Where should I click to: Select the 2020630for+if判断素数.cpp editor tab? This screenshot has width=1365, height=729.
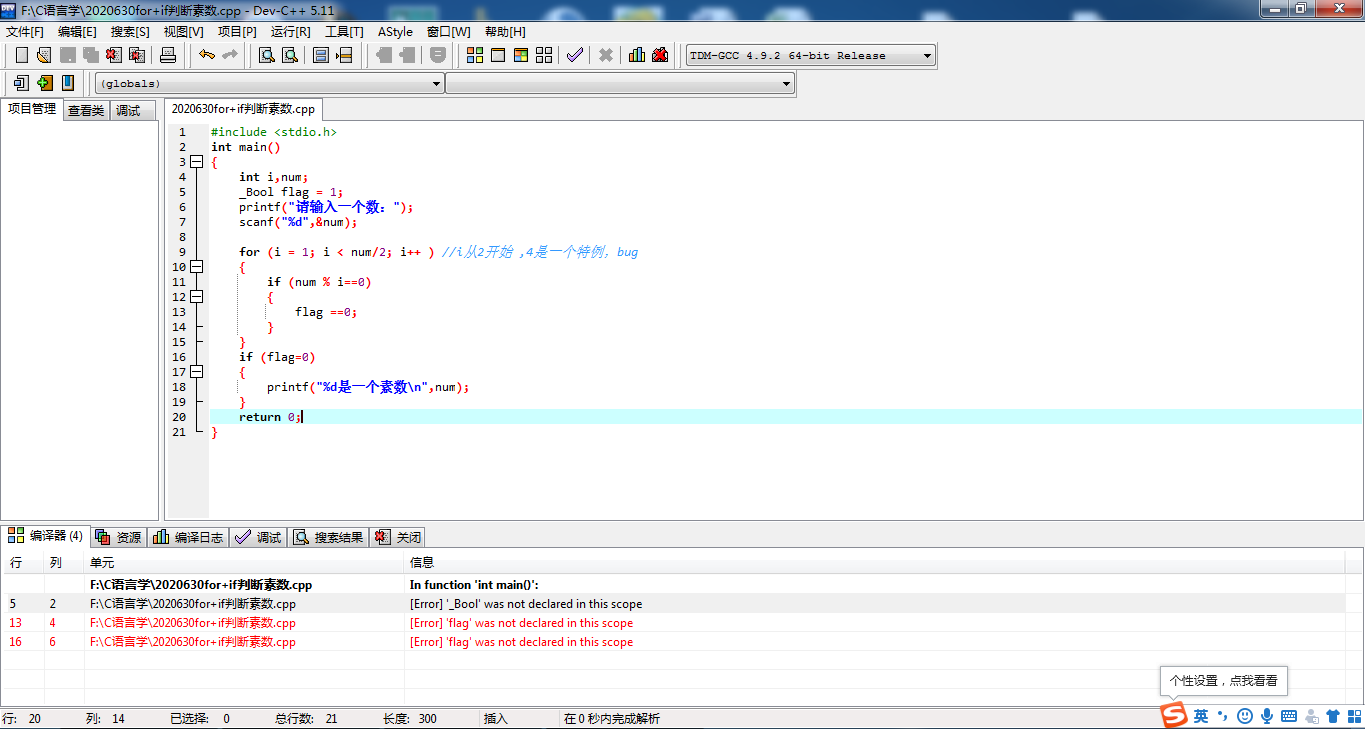pos(243,109)
